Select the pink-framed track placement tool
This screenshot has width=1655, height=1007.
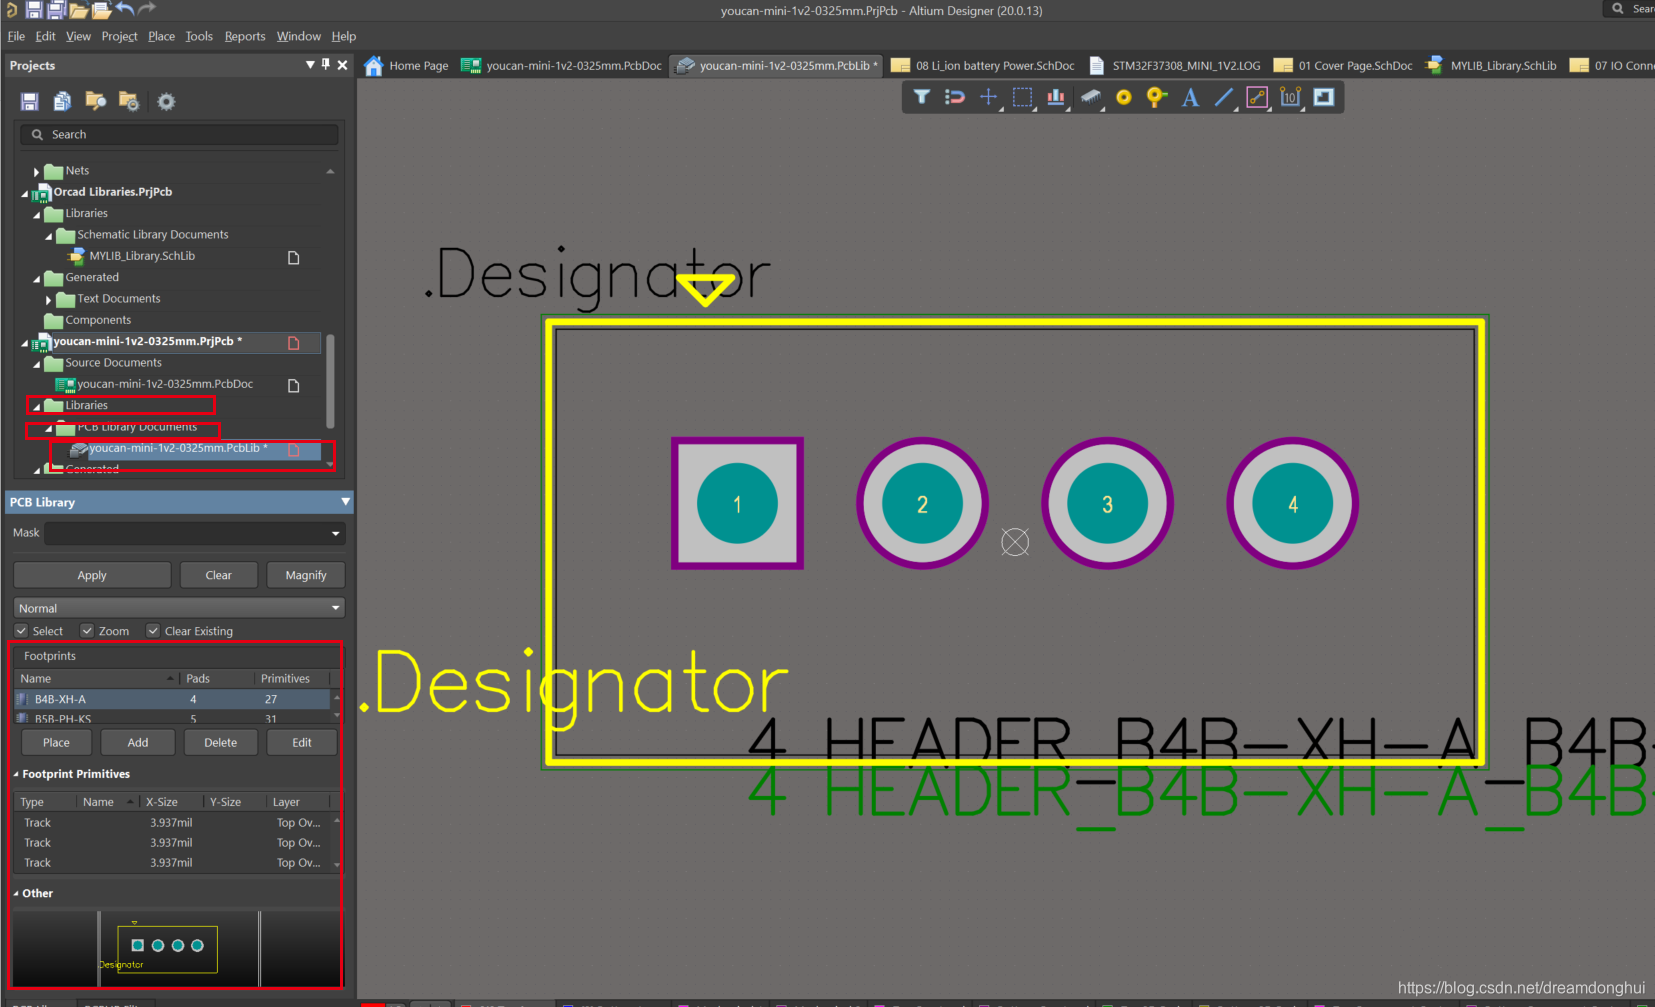click(1257, 97)
